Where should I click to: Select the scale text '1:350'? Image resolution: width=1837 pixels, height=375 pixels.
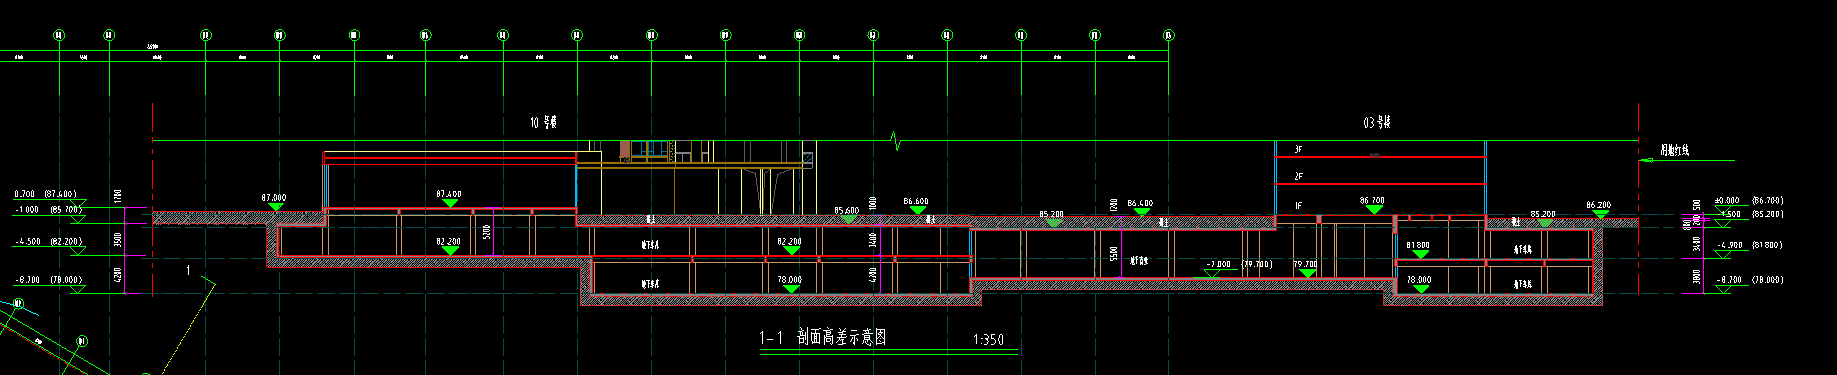(988, 340)
